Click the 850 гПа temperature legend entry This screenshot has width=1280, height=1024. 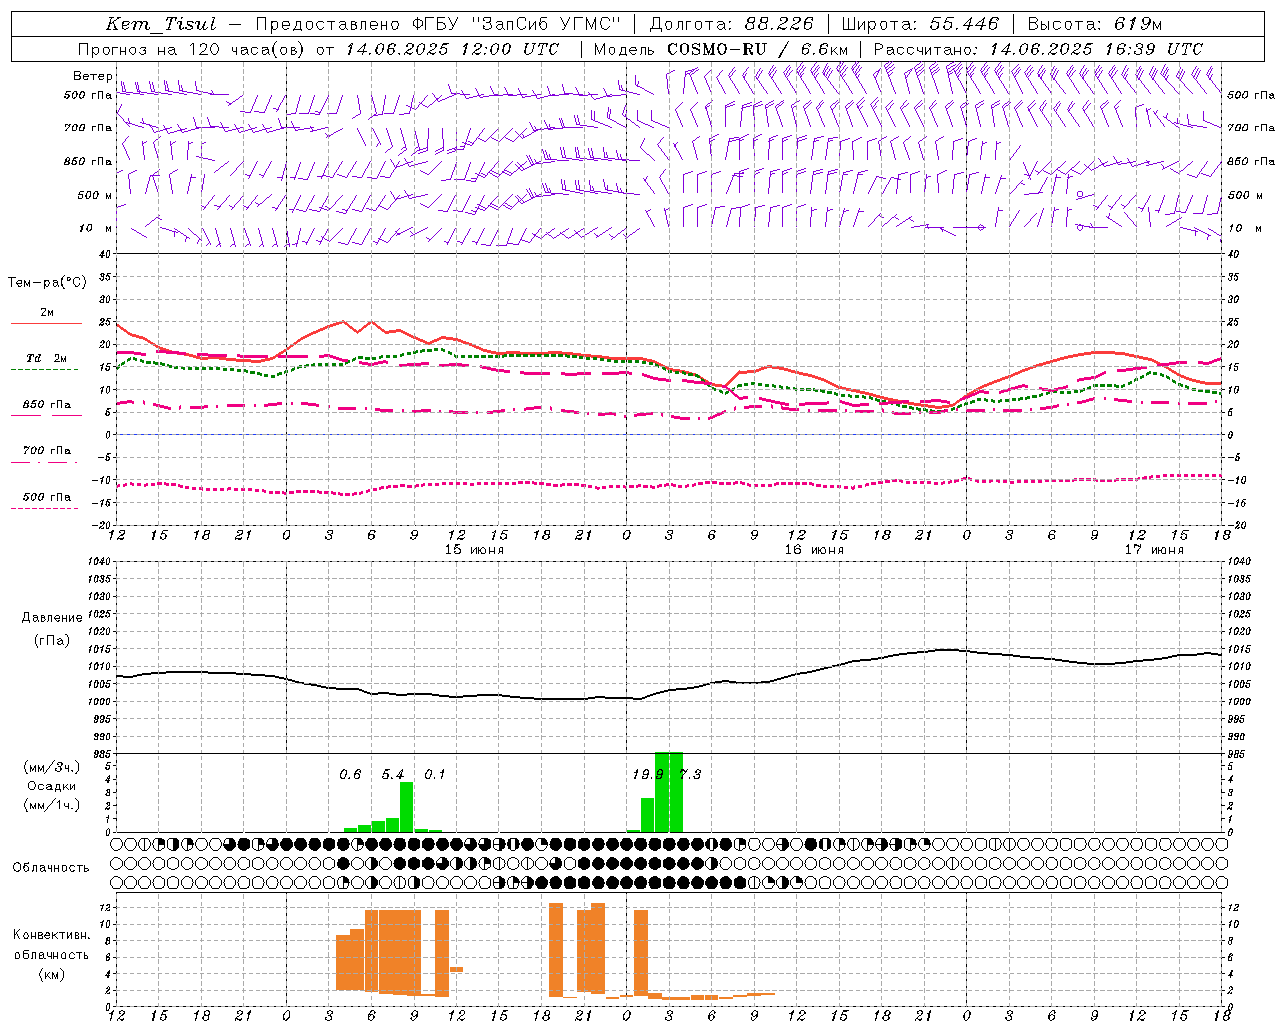(47, 405)
